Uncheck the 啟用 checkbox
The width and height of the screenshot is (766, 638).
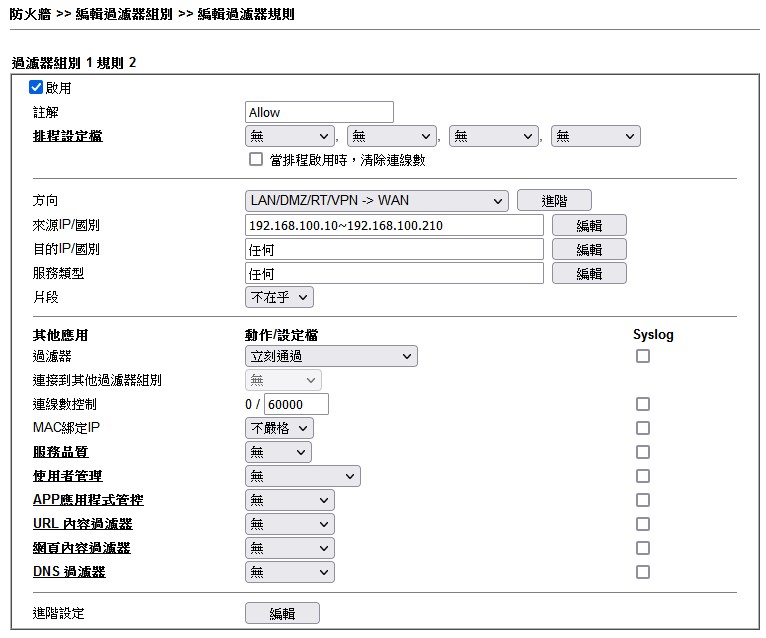coord(36,88)
